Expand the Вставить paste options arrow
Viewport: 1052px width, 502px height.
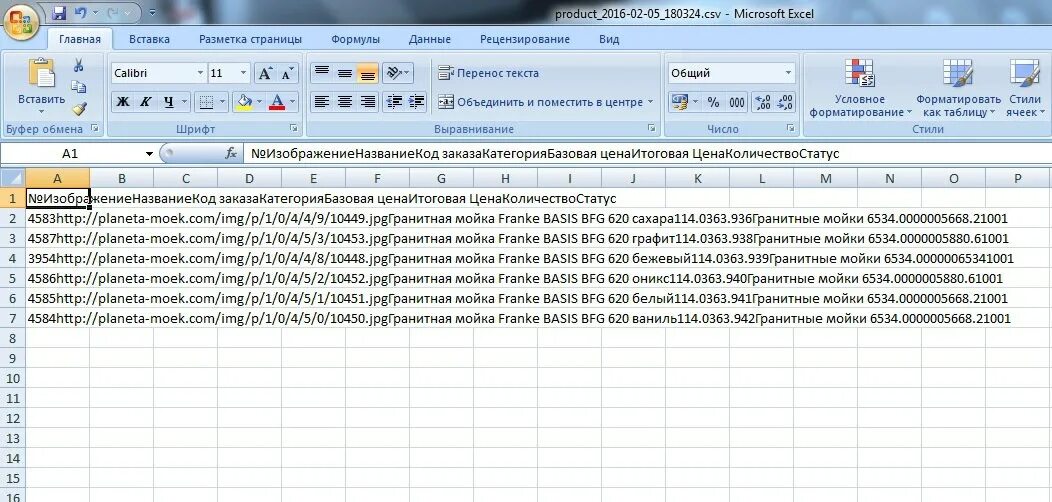click(41, 111)
